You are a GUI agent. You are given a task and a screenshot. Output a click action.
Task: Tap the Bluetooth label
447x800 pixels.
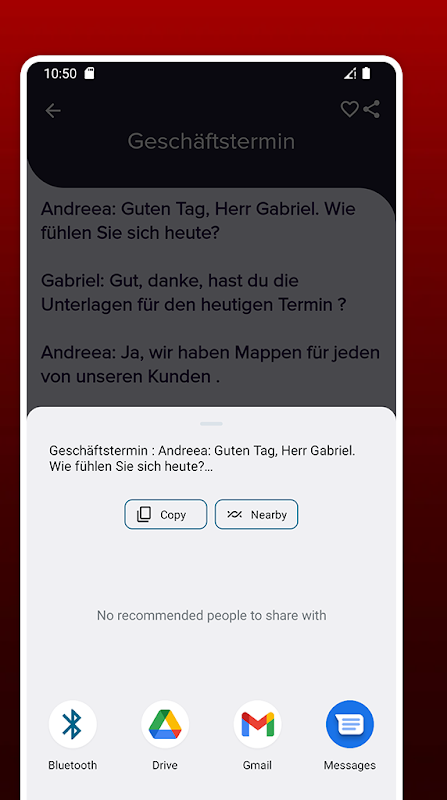click(x=72, y=765)
